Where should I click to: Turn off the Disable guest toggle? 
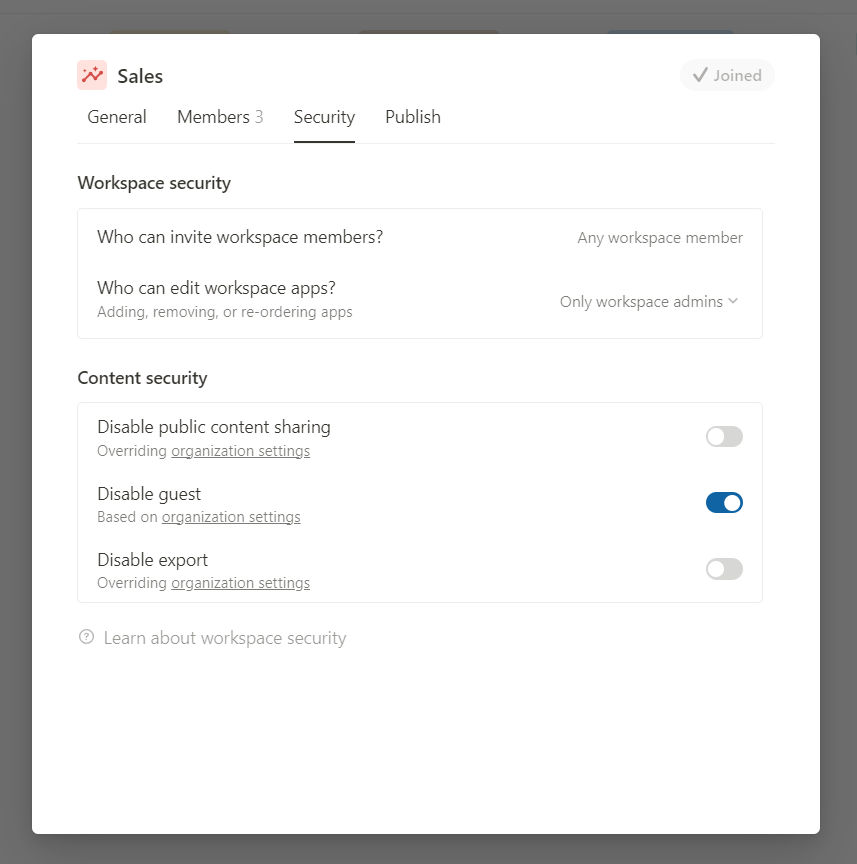(724, 503)
